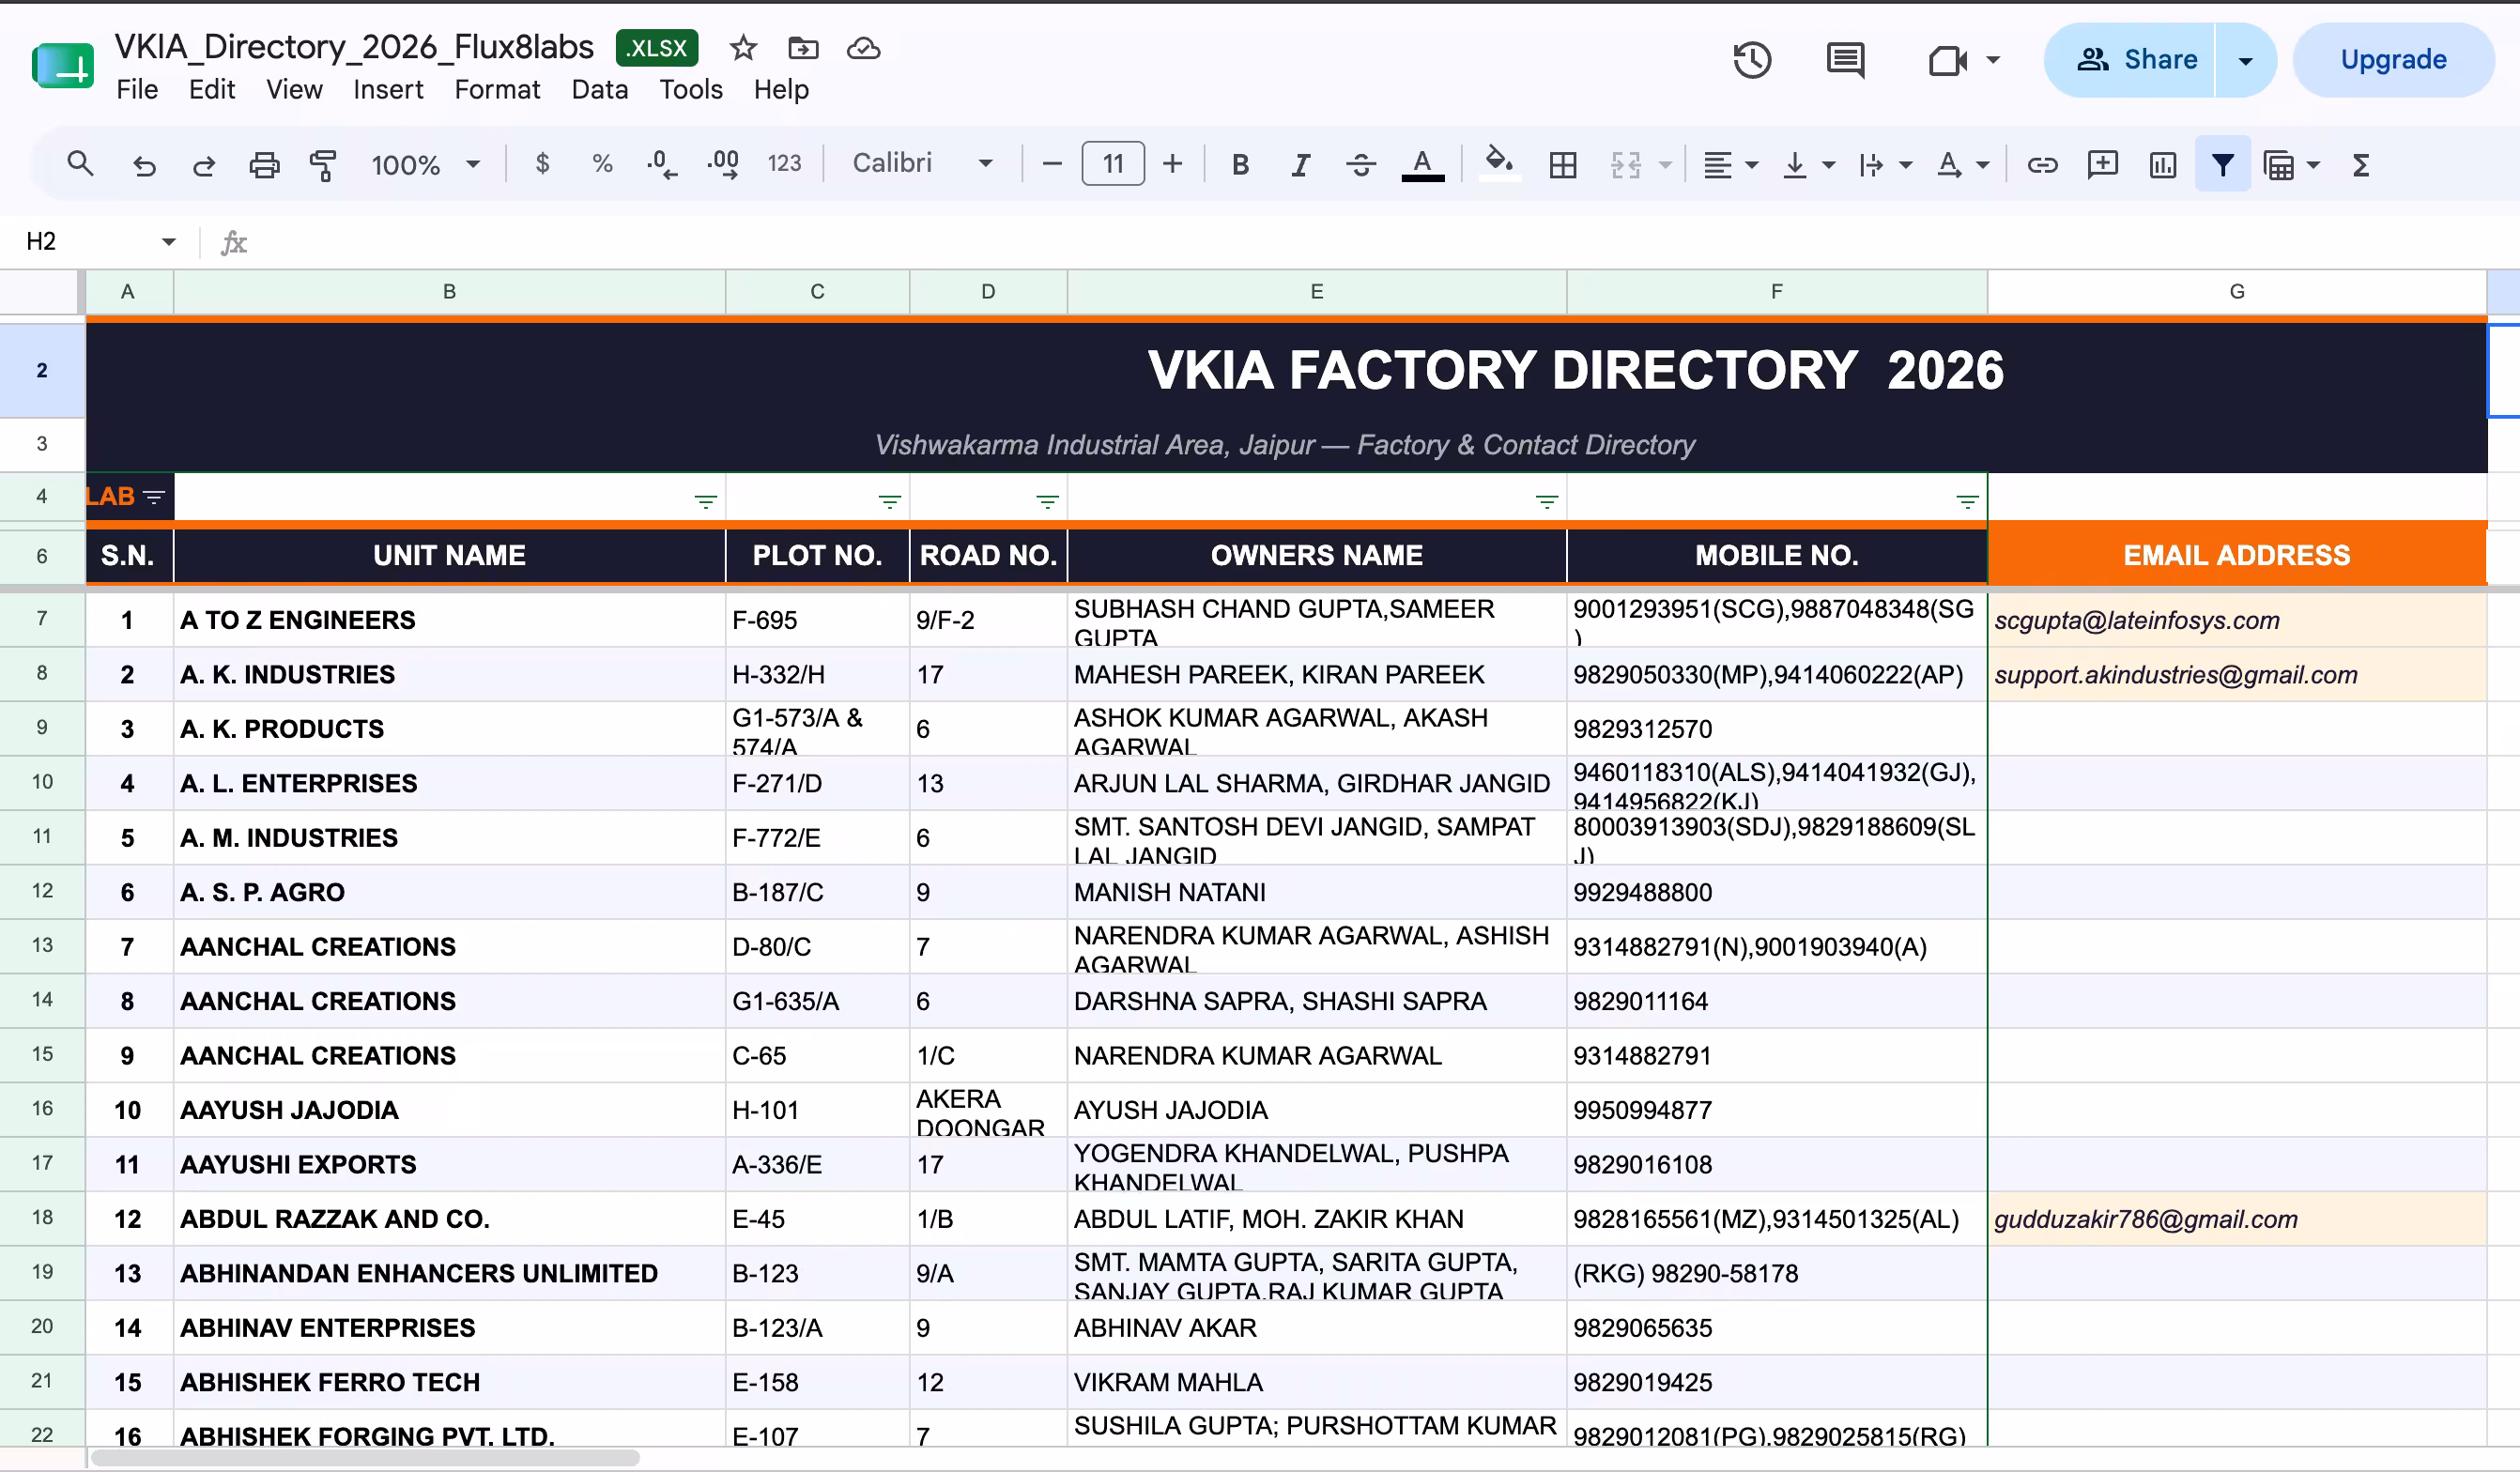Format as currency dollar sign
This screenshot has height=1472, width=2520.
point(542,164)
